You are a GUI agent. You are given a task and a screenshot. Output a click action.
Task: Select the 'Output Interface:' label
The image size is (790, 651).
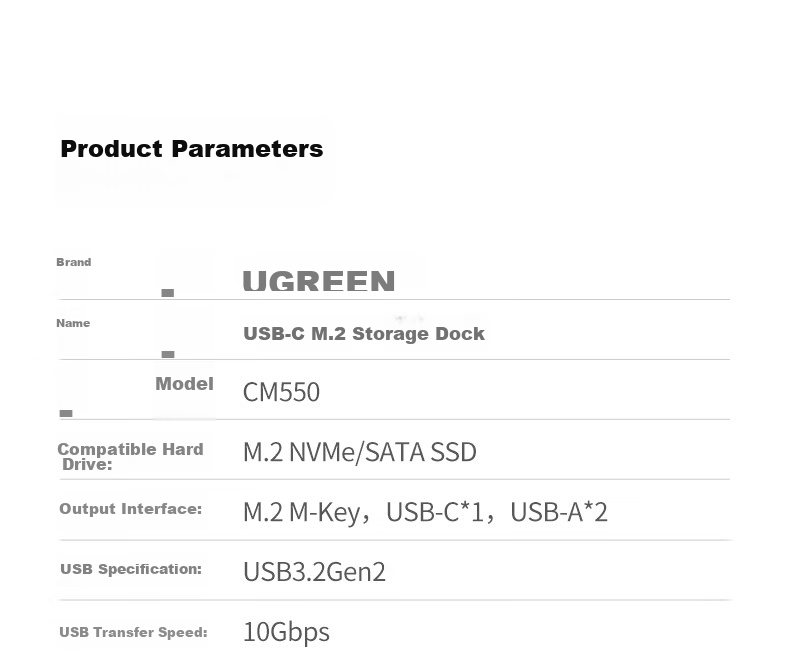tap(130, 509)
